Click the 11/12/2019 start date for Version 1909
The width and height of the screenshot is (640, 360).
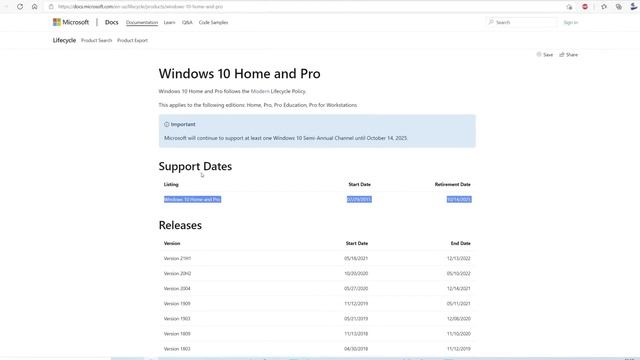coord(356,304)
